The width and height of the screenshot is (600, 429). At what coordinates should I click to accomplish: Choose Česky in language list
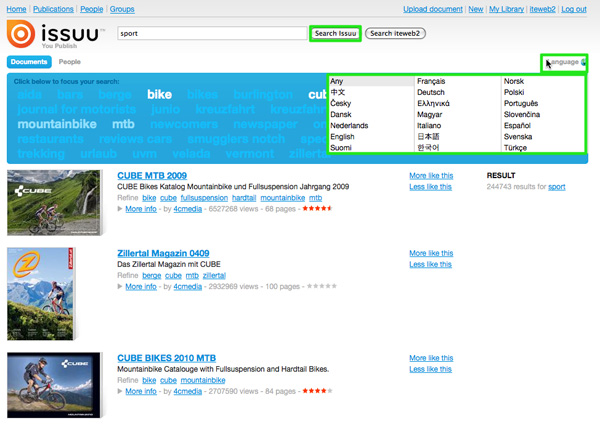tap(341, 103)
